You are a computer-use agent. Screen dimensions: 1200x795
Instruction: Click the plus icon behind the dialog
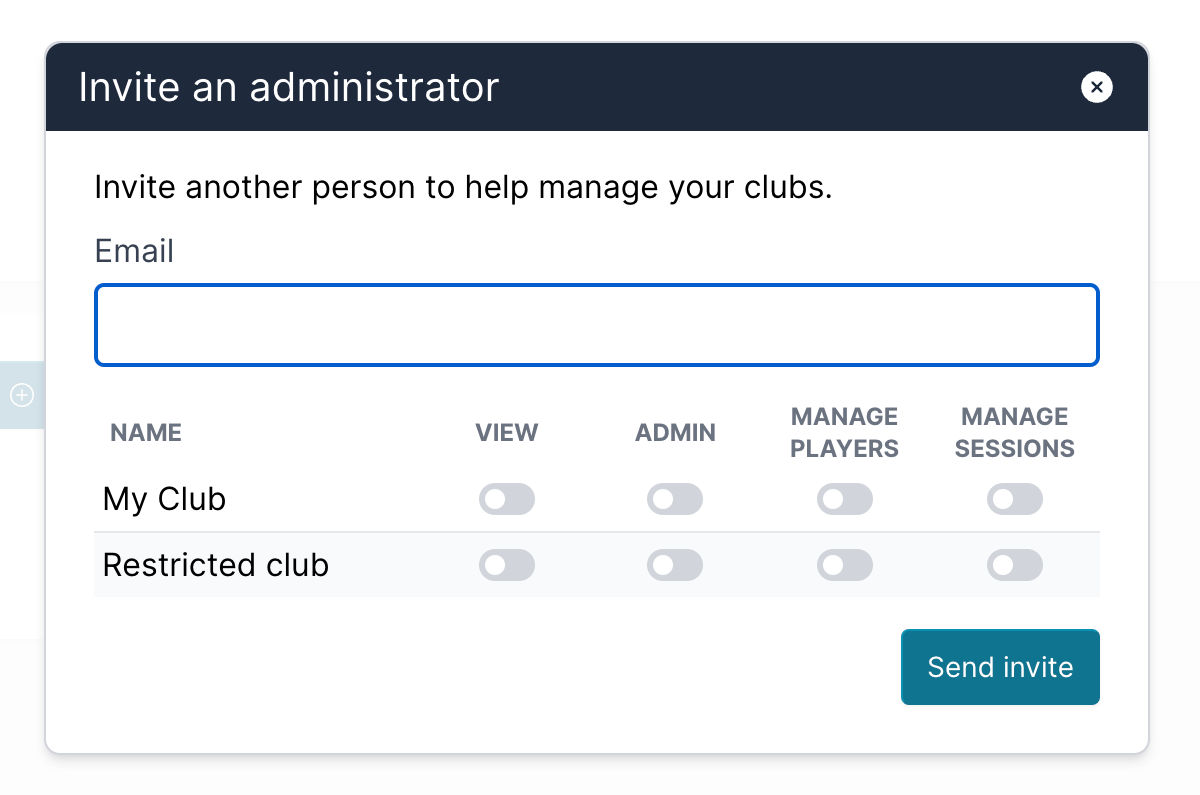pos(22,395)
